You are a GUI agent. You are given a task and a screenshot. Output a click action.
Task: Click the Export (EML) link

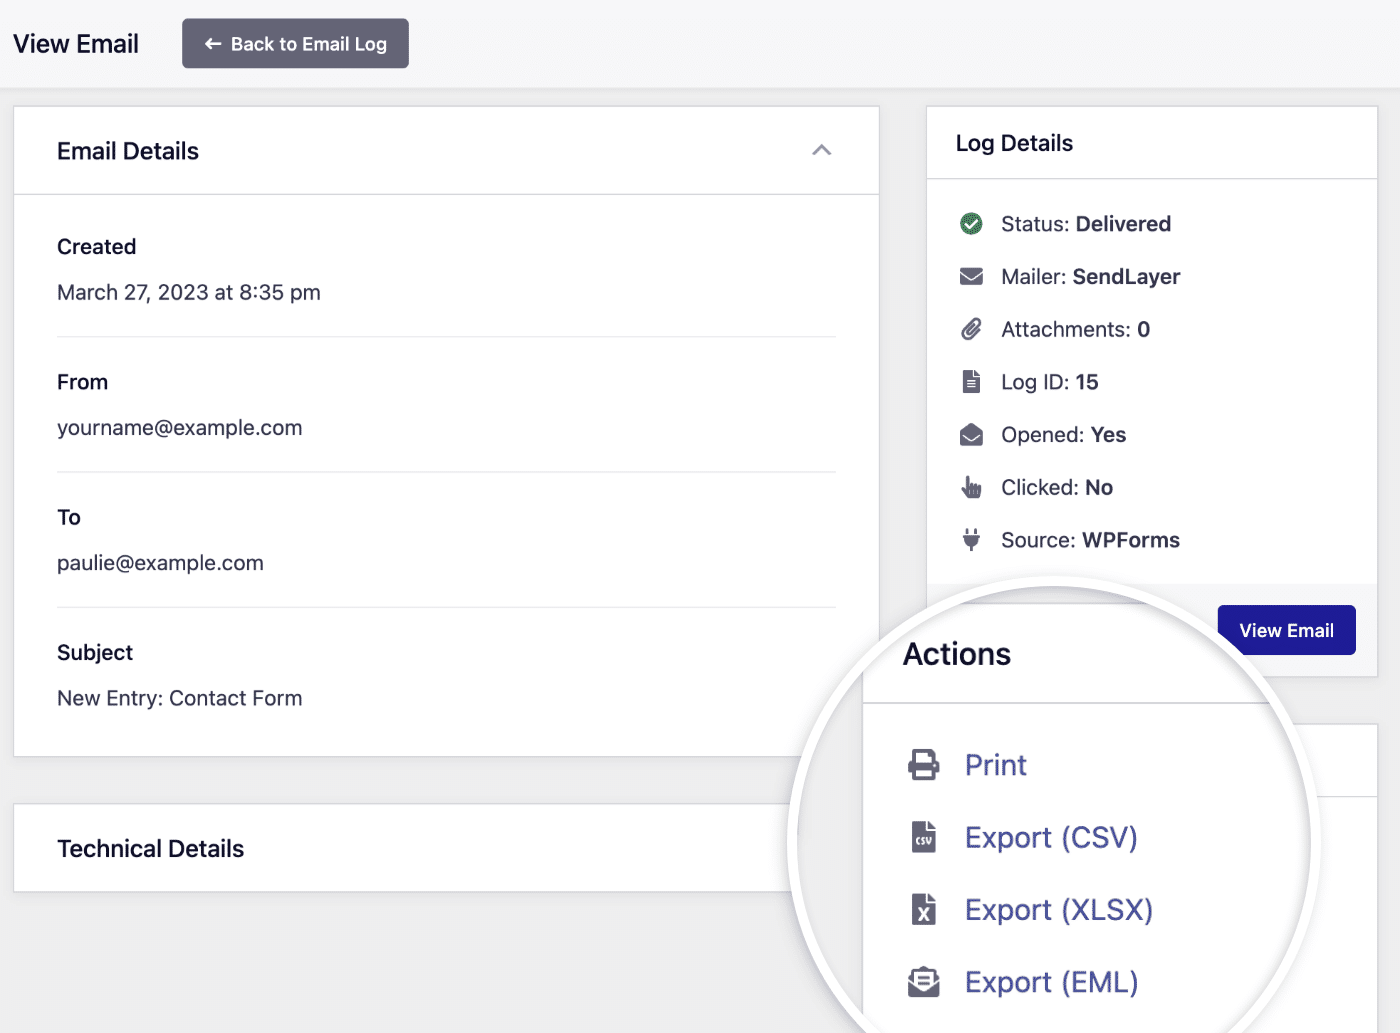point(1051,982)
